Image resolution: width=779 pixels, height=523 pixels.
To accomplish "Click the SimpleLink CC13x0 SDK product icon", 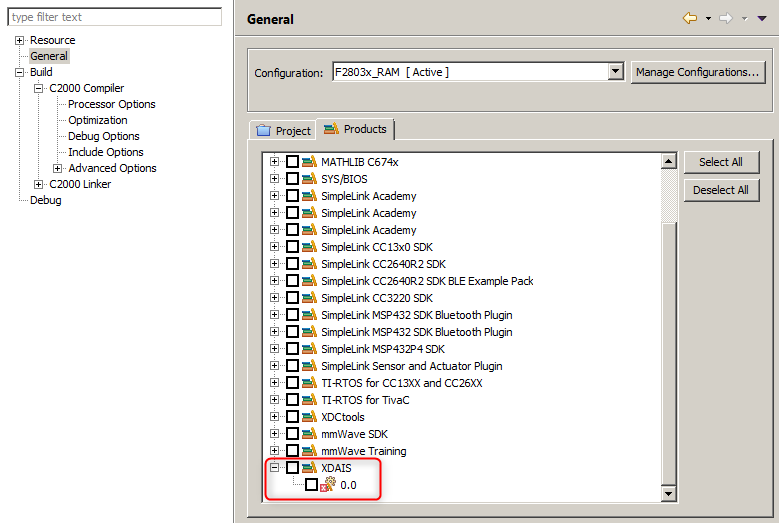I will [x=309, y=246].
